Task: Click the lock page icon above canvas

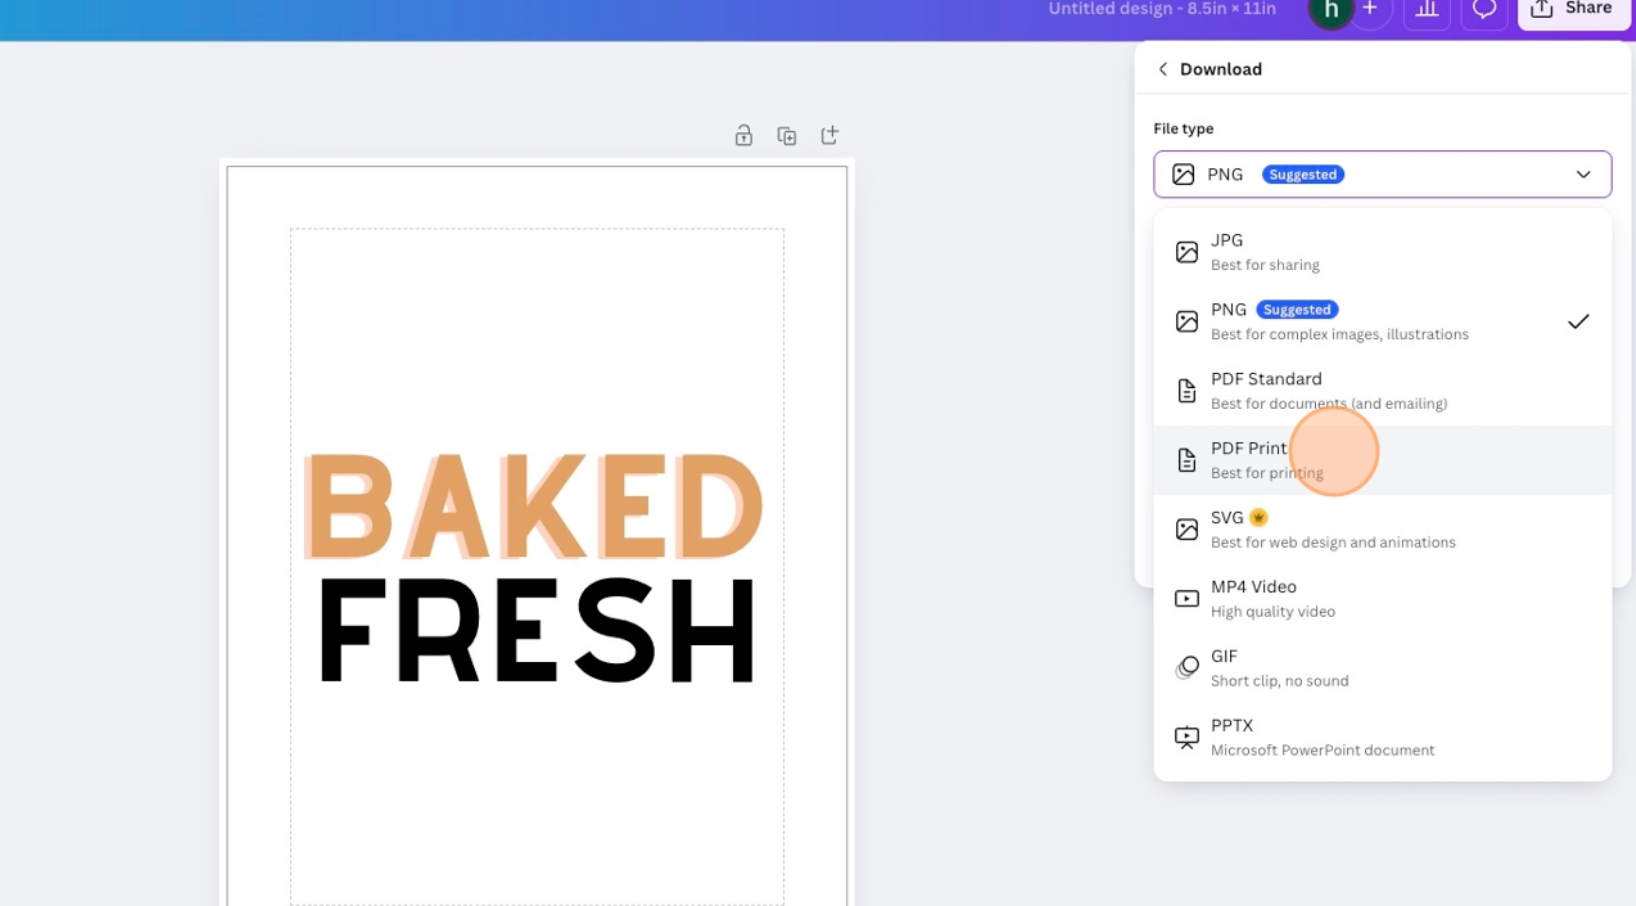Action: [743, 136]
